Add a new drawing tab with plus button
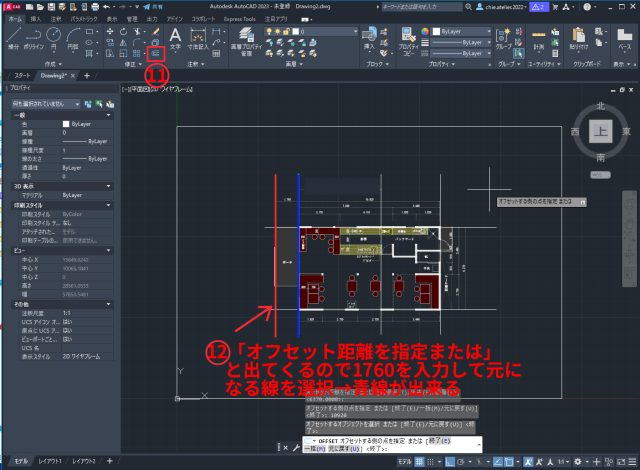Image resolution: width=640 pixels, height=470 pixels. pyautogui.click(x=87, y=75)
